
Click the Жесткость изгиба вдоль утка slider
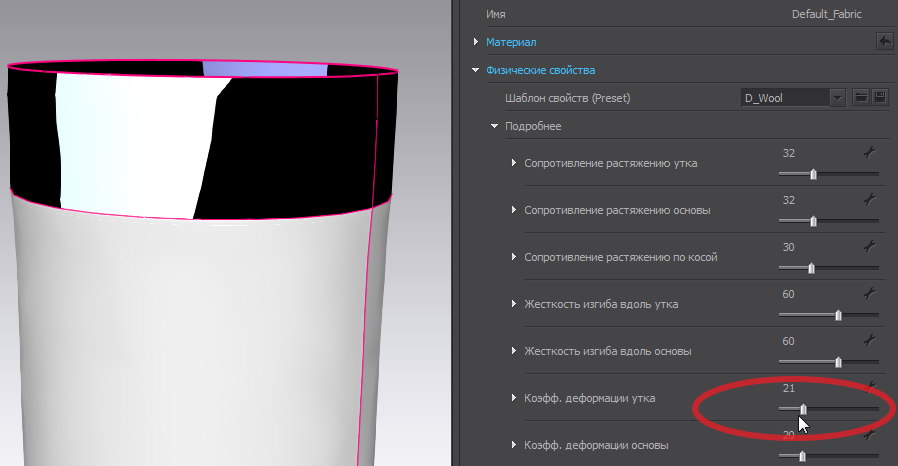[x=838, y=315]
